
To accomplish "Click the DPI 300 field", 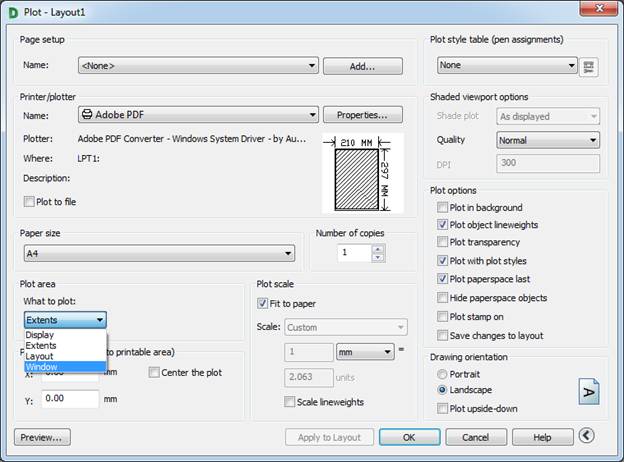I will [x=548, y=163].
